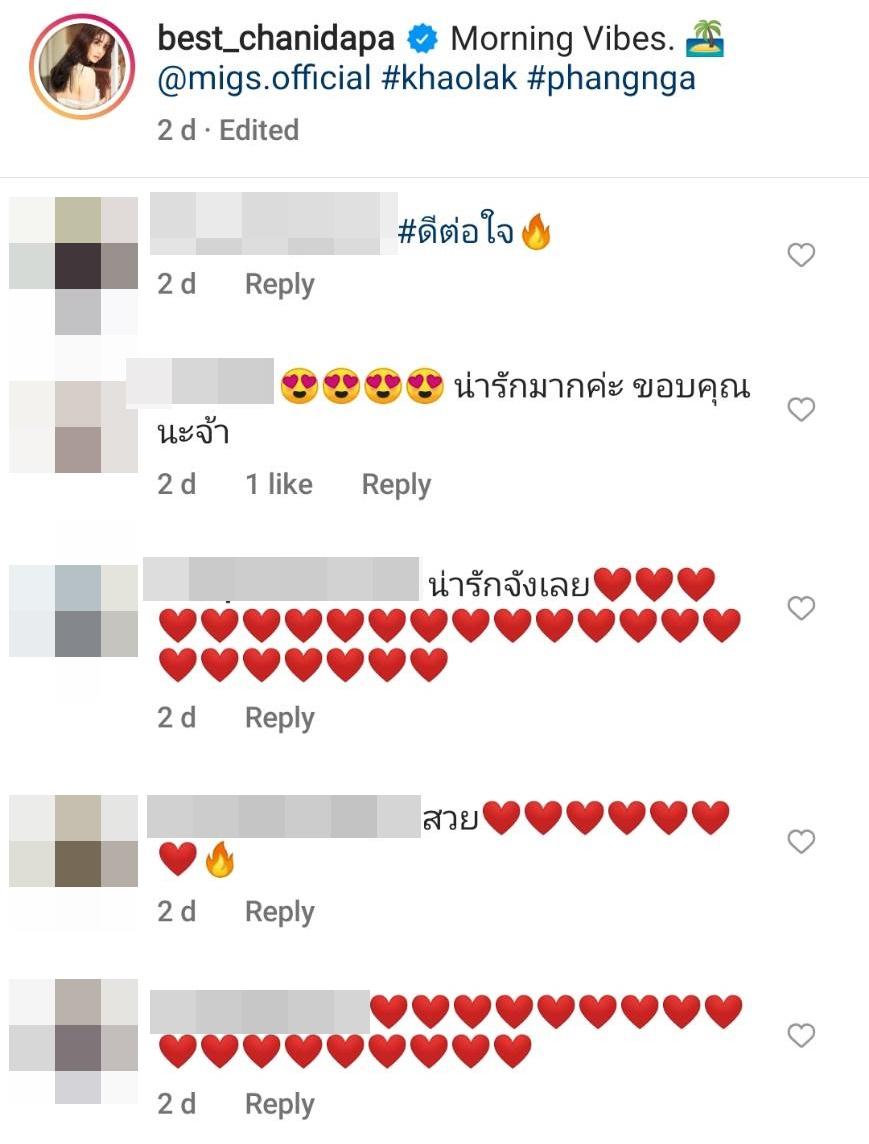Tap the heart icon beside the สวย comment
Image resolution: width=869 pixels, height=1144 pixels.
(x=801, y=841)
